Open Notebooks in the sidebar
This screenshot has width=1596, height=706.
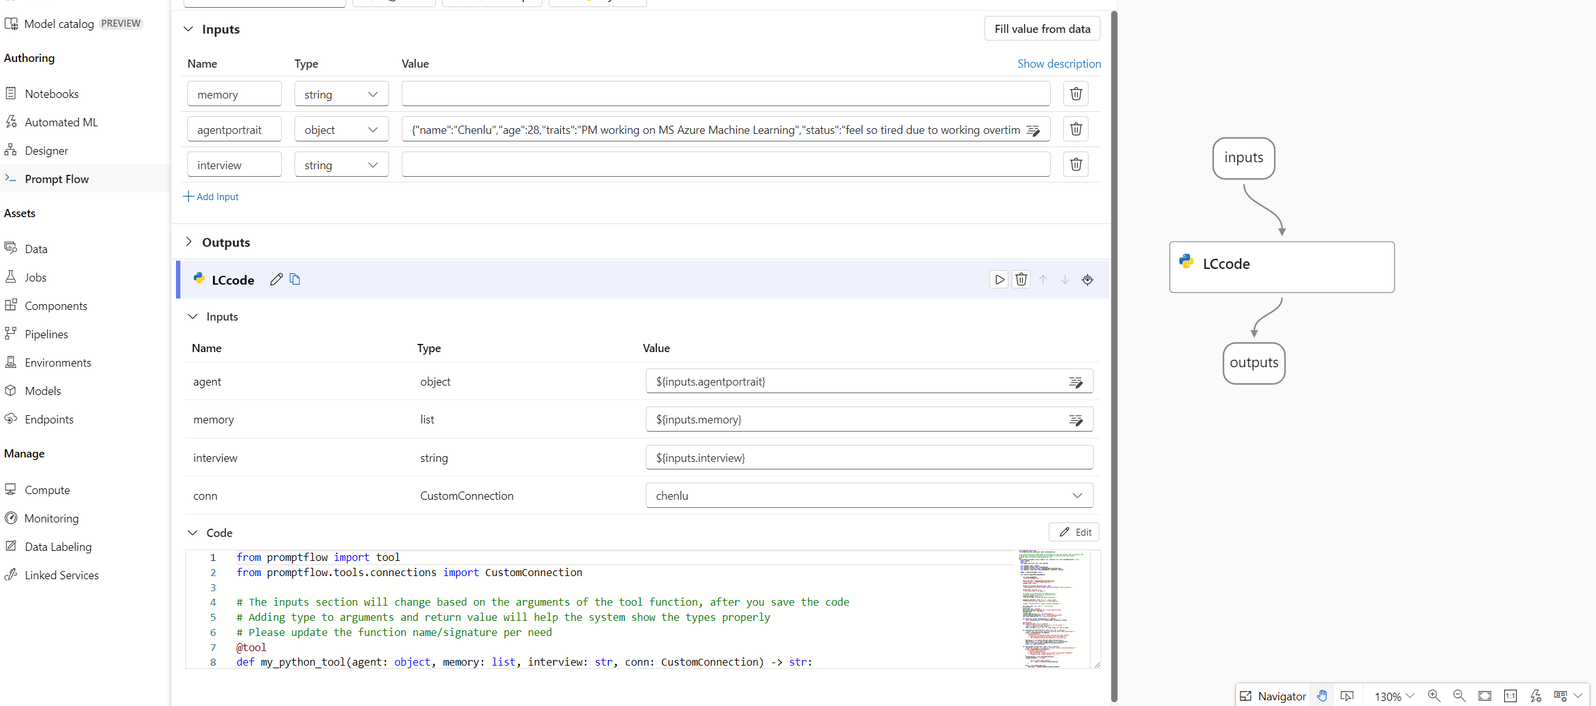point(51,94)
